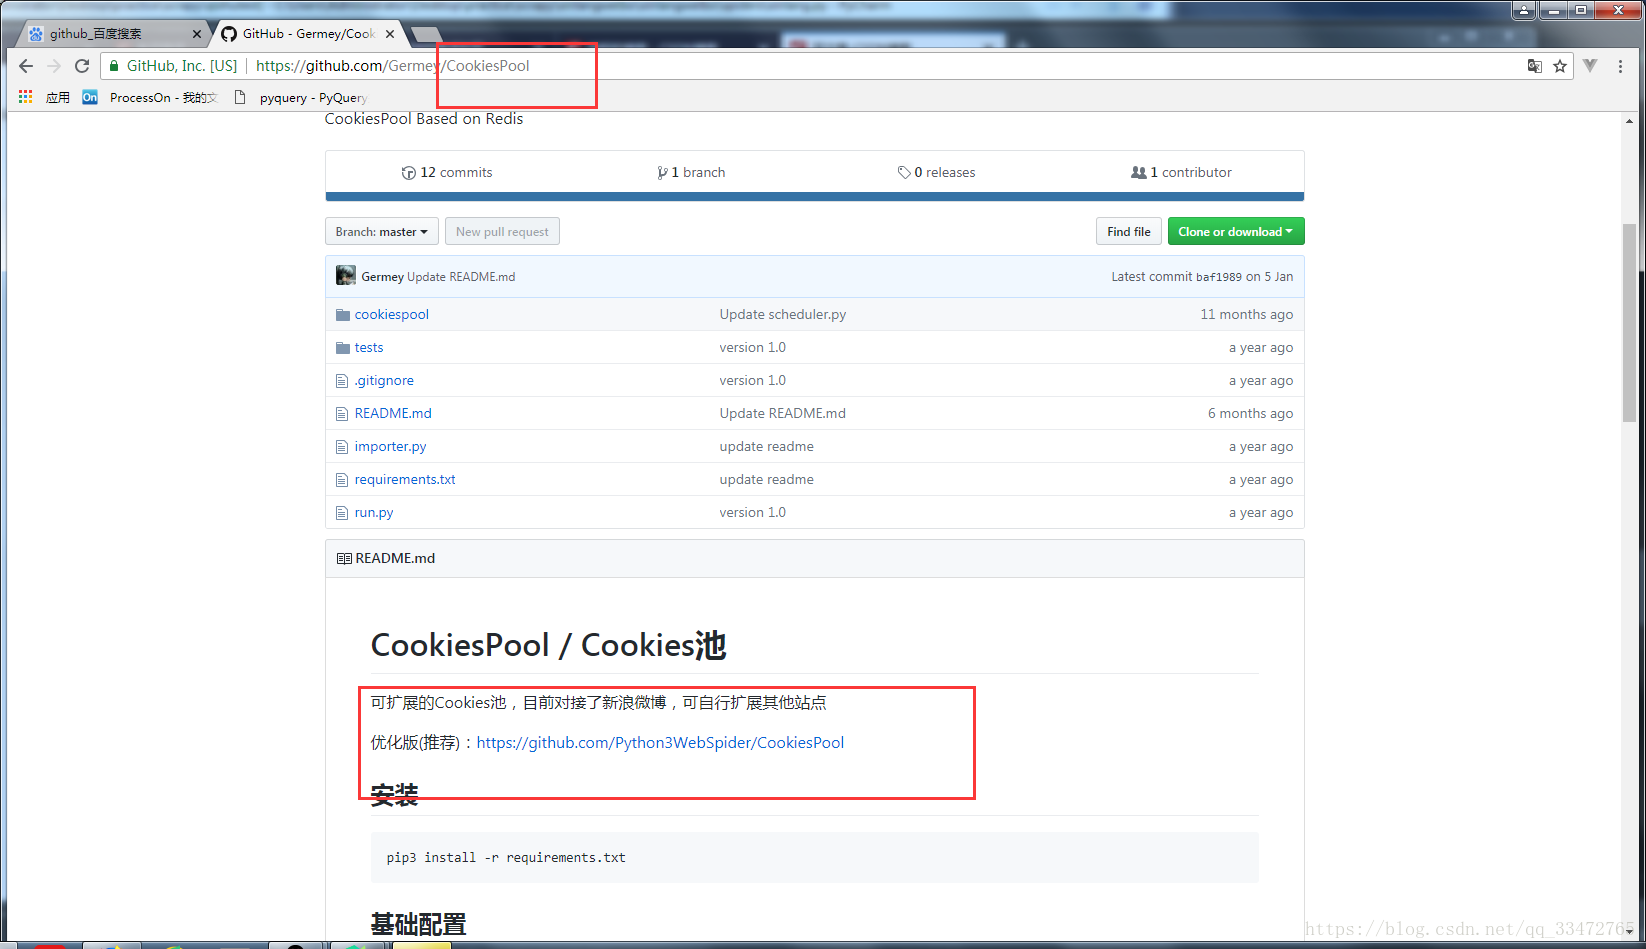Viewport: 1646px width, 949px height.
Task: Click the file icon beside requirements.txt
Action: tap(342, 480)
